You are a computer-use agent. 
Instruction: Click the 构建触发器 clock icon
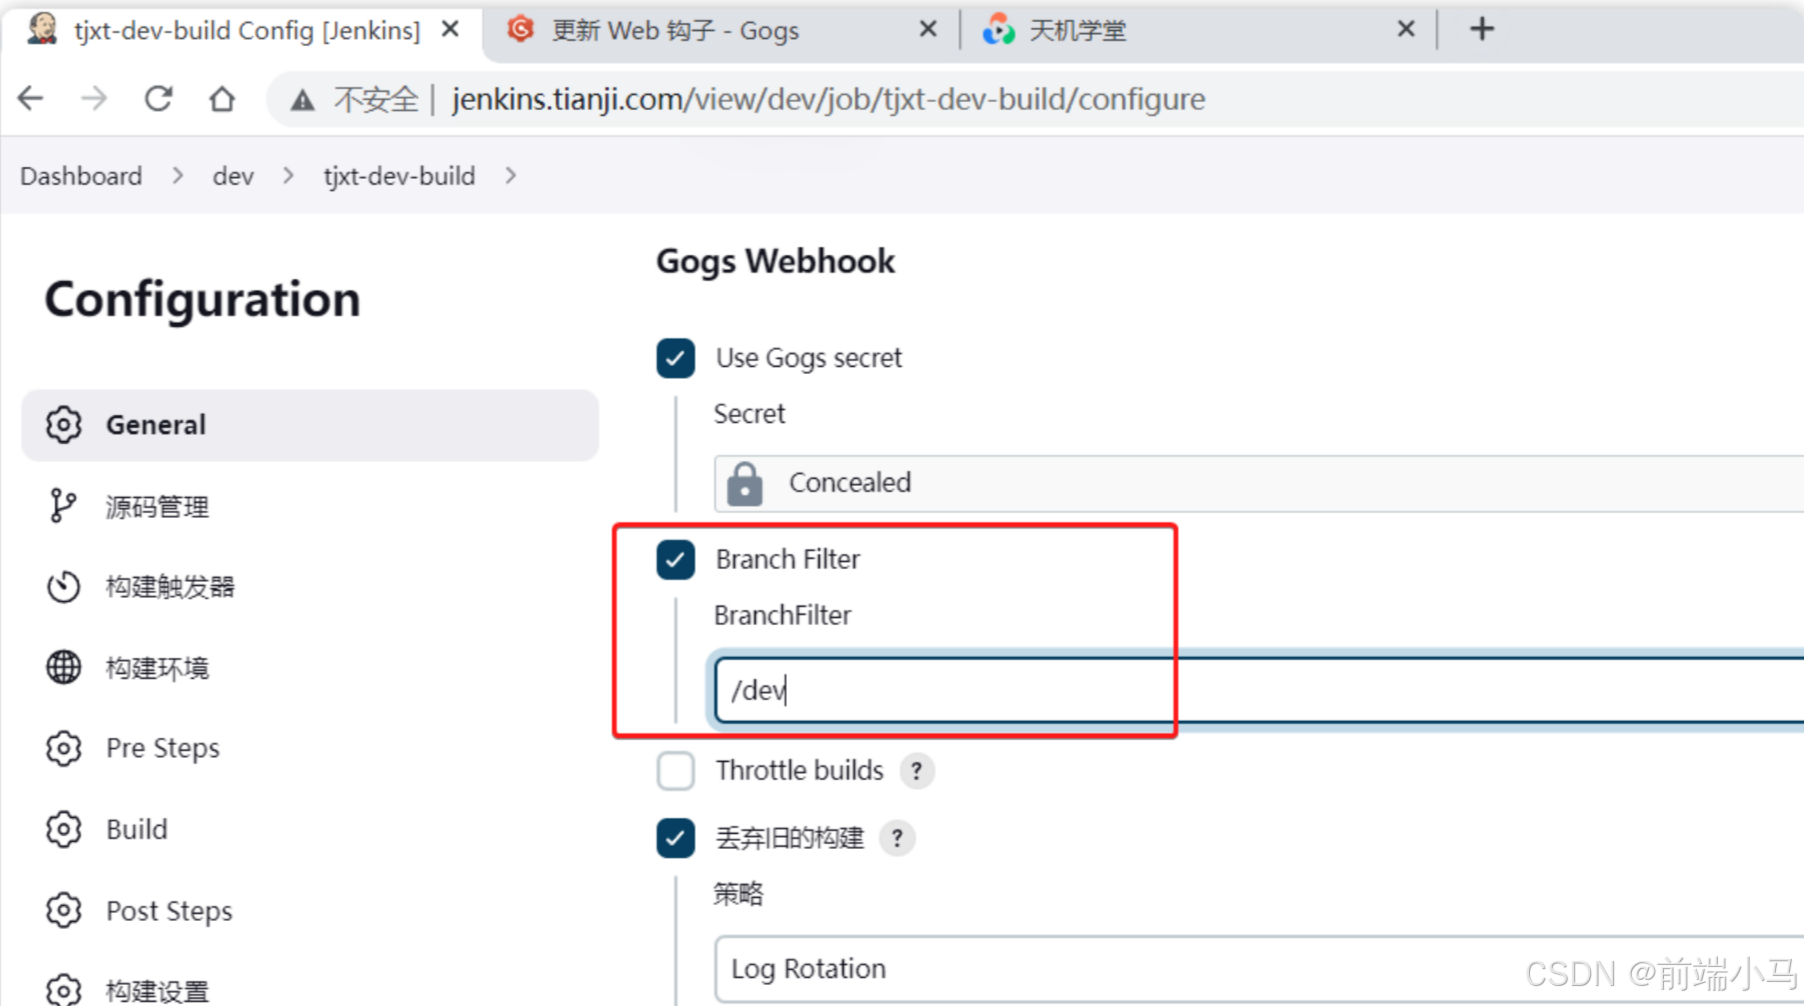[x=63, y=587]
